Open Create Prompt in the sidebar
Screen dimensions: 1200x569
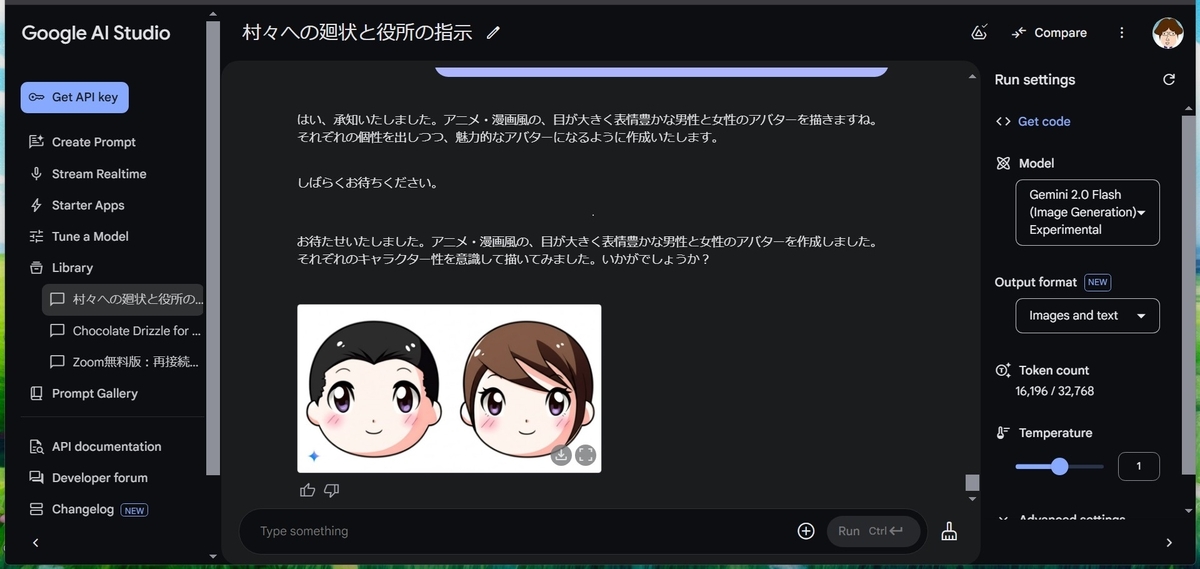(x=83, y=142)
